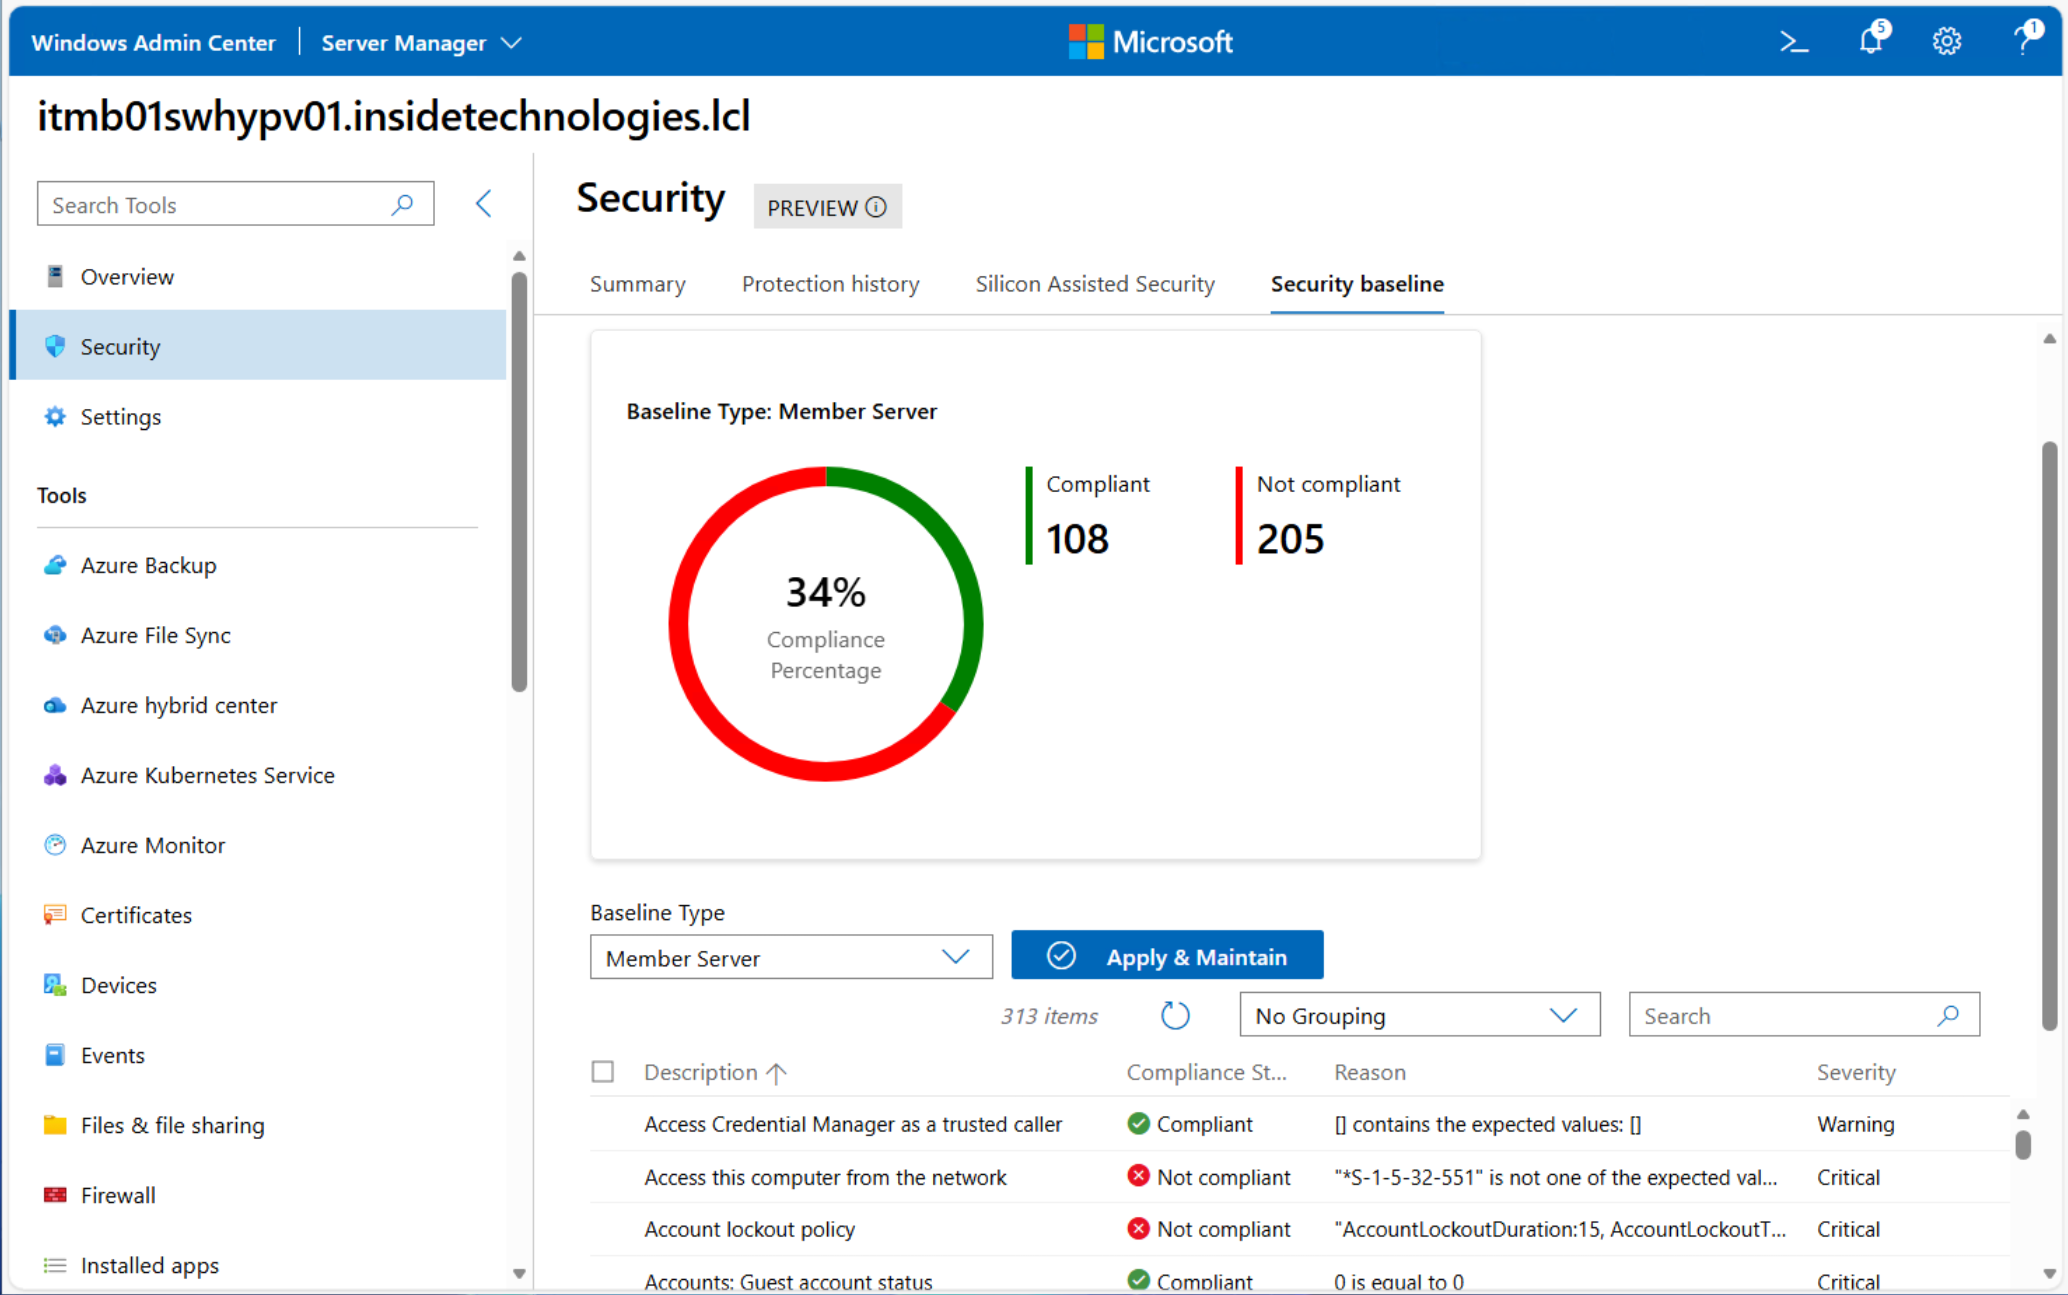Click in the Search Tools field
This screenshot has height=1295, width=2068.
tap(215, 205)
